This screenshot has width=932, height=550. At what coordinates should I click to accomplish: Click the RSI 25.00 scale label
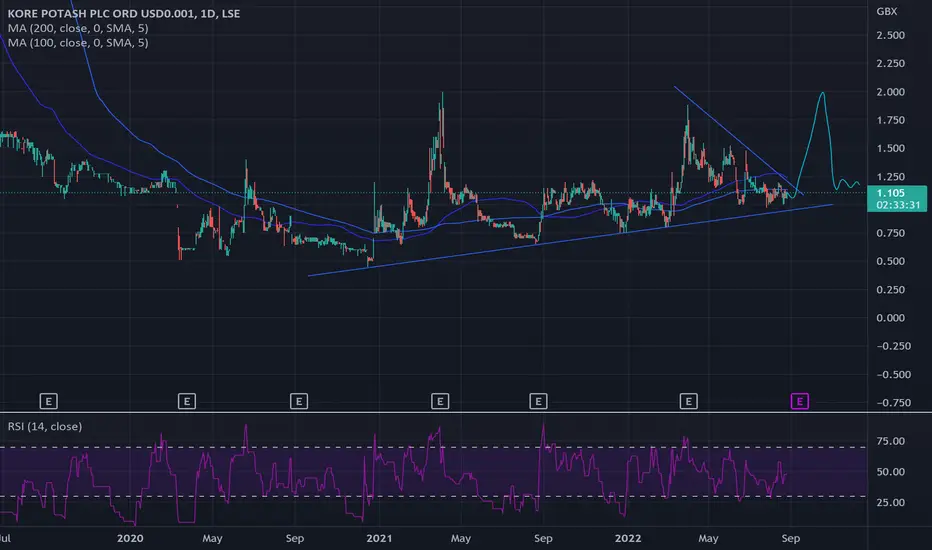coord(890,502)
